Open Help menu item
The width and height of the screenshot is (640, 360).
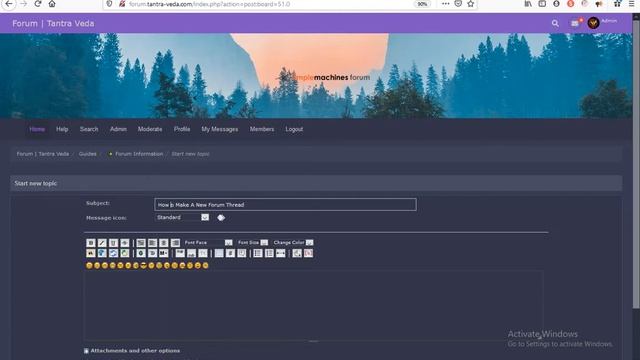[x=62, y=129]
